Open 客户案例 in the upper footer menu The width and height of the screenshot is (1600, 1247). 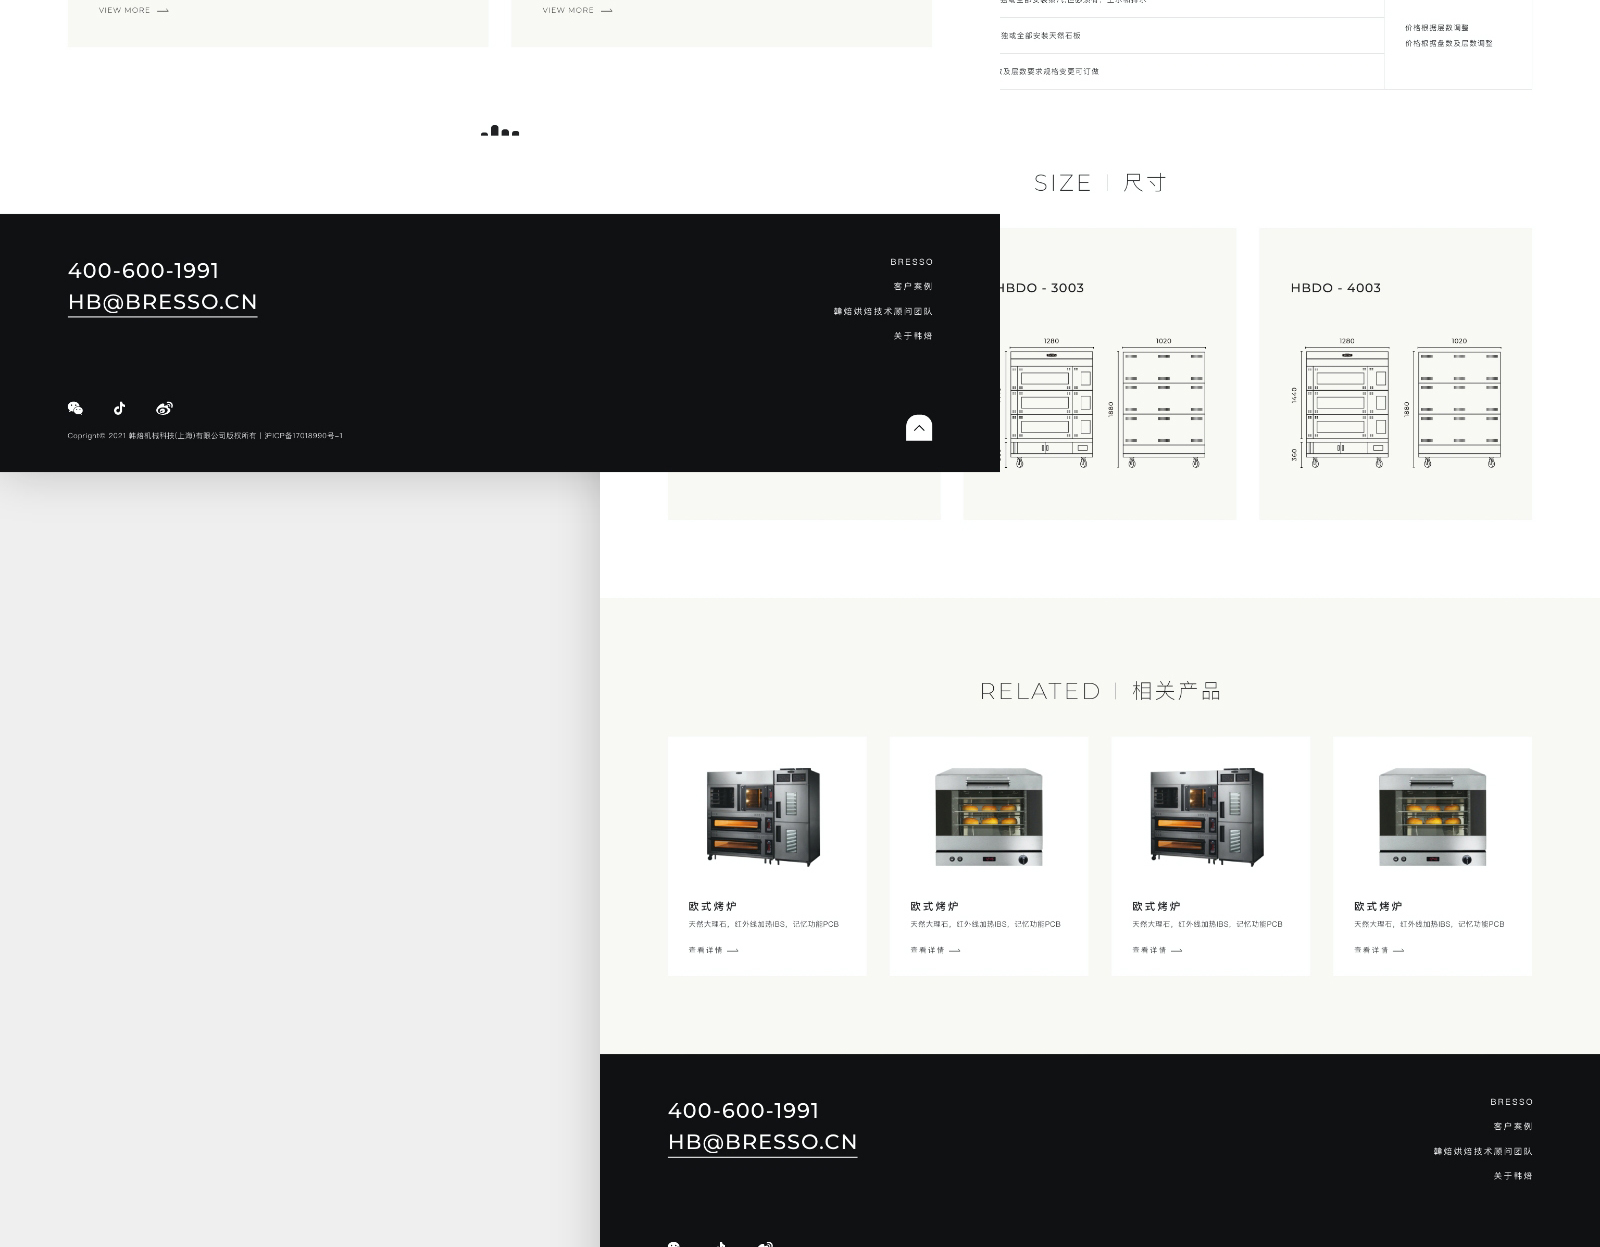tap(912, 287)
